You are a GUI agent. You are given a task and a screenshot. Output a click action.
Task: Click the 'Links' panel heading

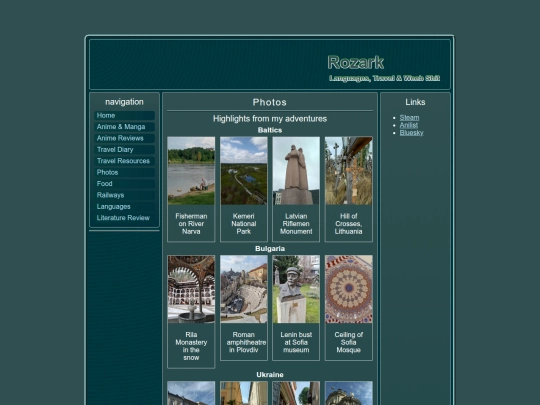(415, 102)
